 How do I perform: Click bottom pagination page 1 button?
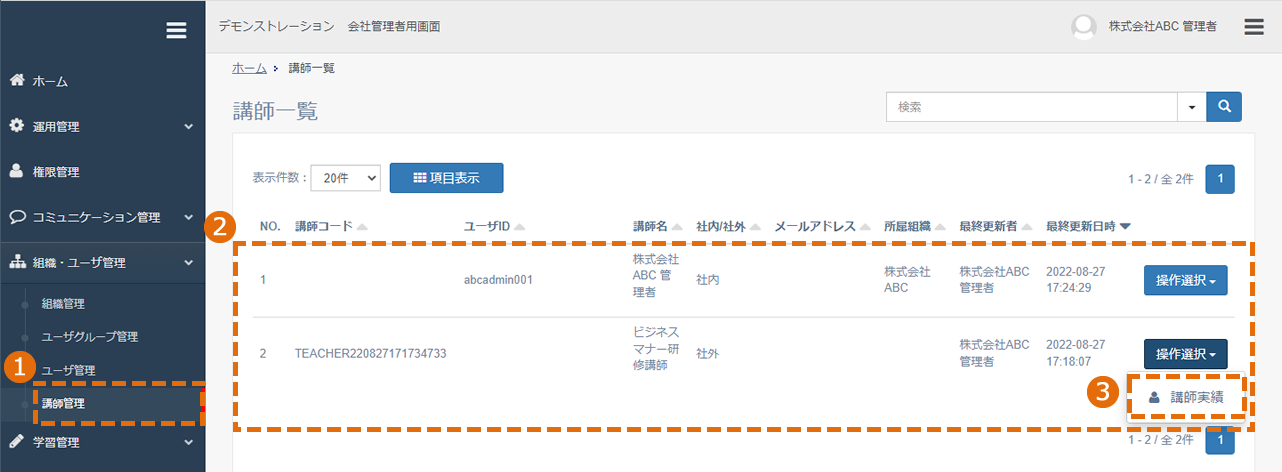pos(1220,439)
